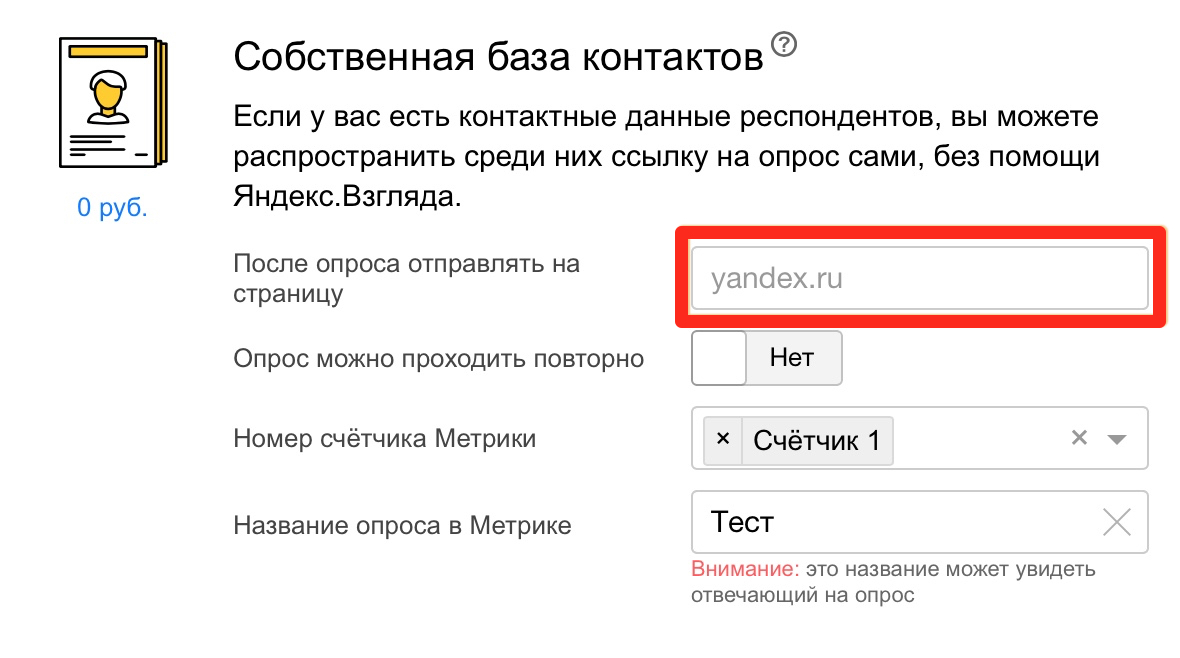1180x658 pixels.
Task: Click into the Тест survey name input
Action: [x=890, y=522]
